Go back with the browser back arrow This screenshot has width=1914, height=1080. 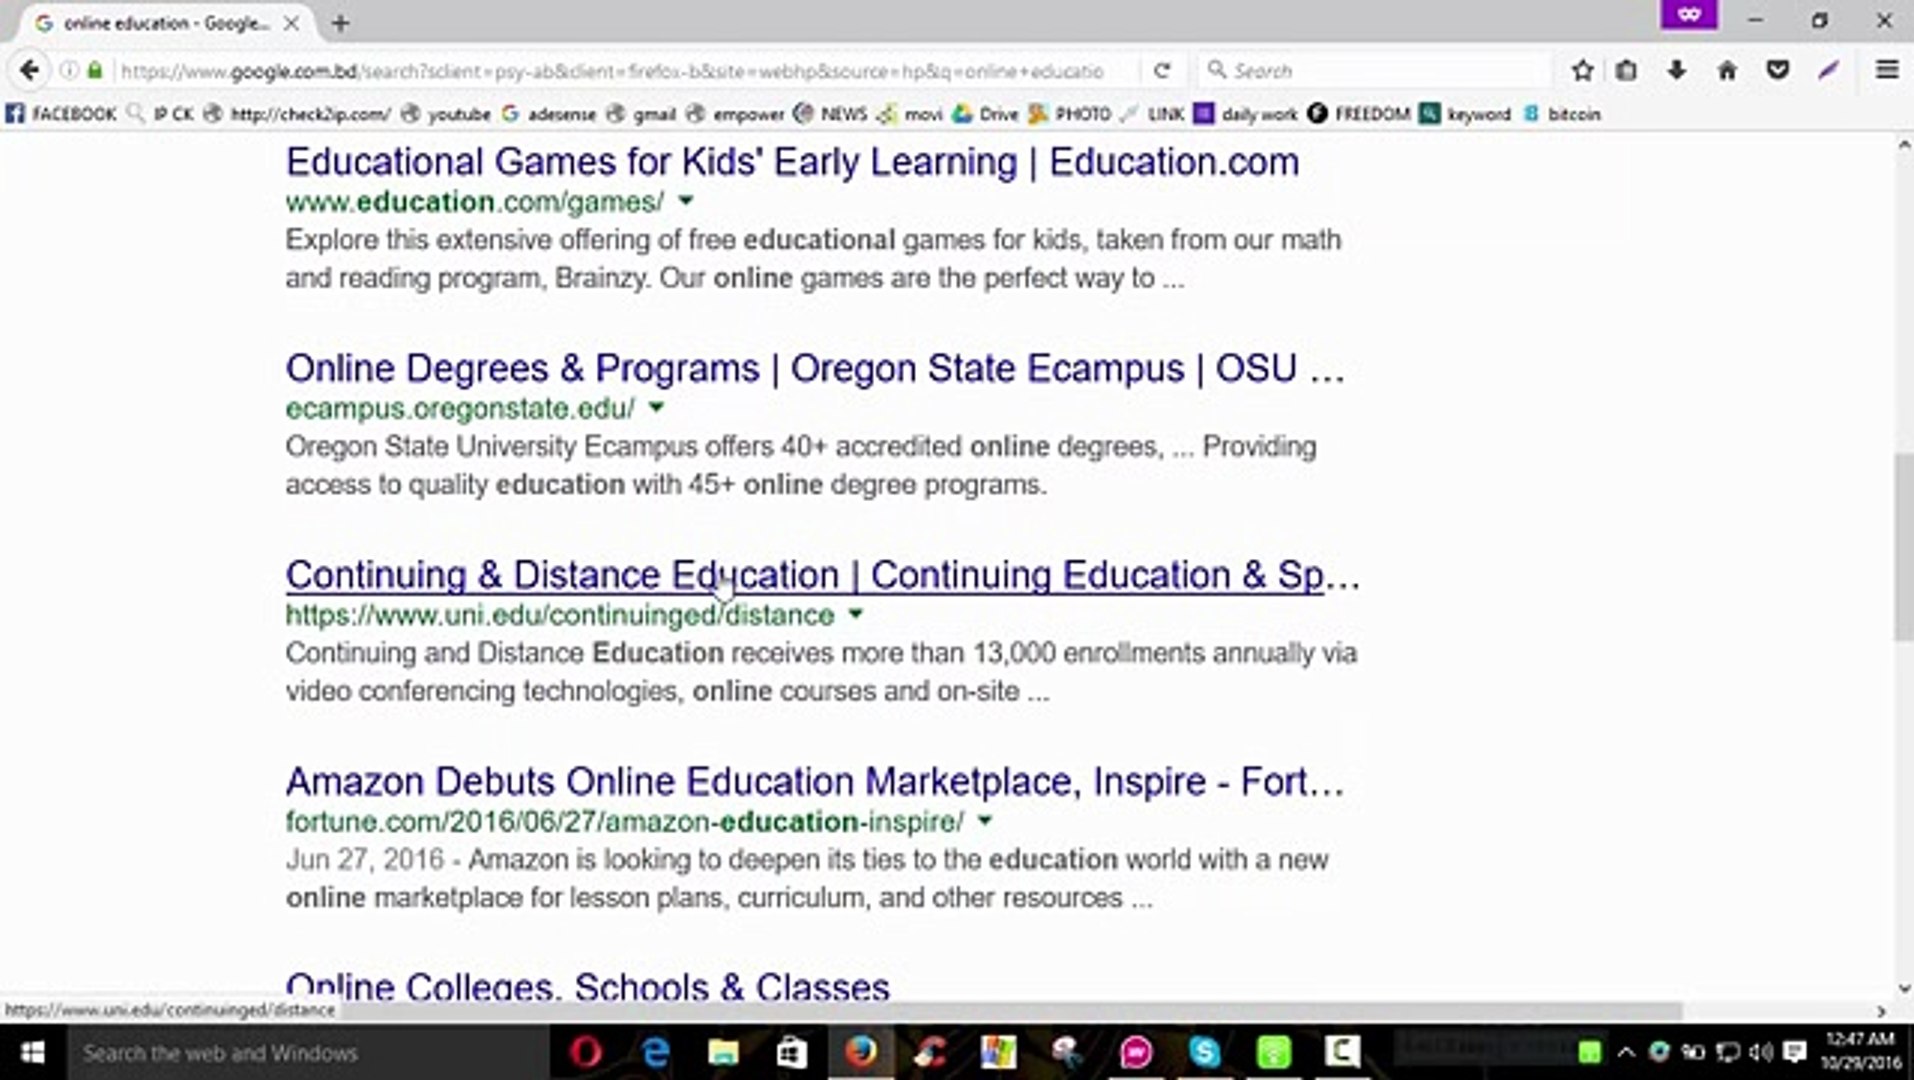[30, 70]
